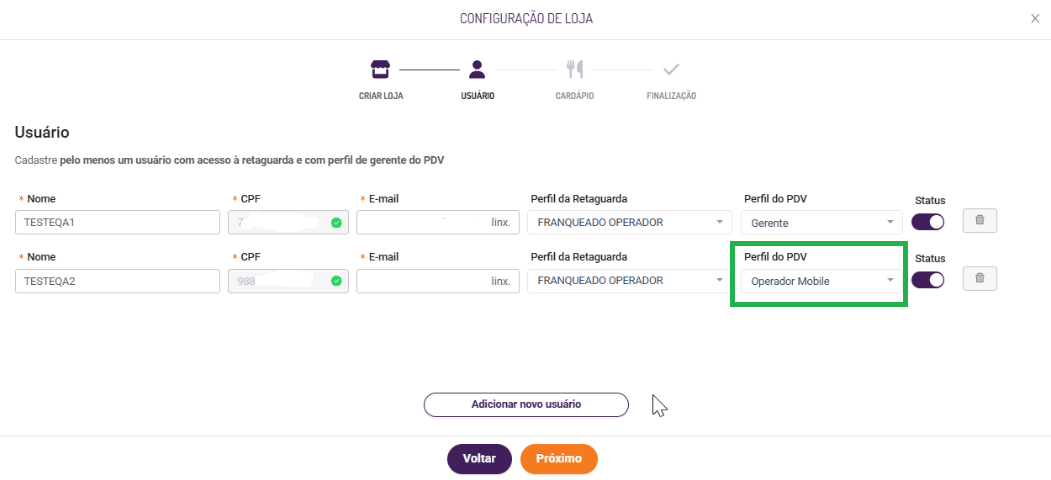Click the Finalização checkmark icon
Screen dimensions: 1051x480
click(x=671, y=69)
